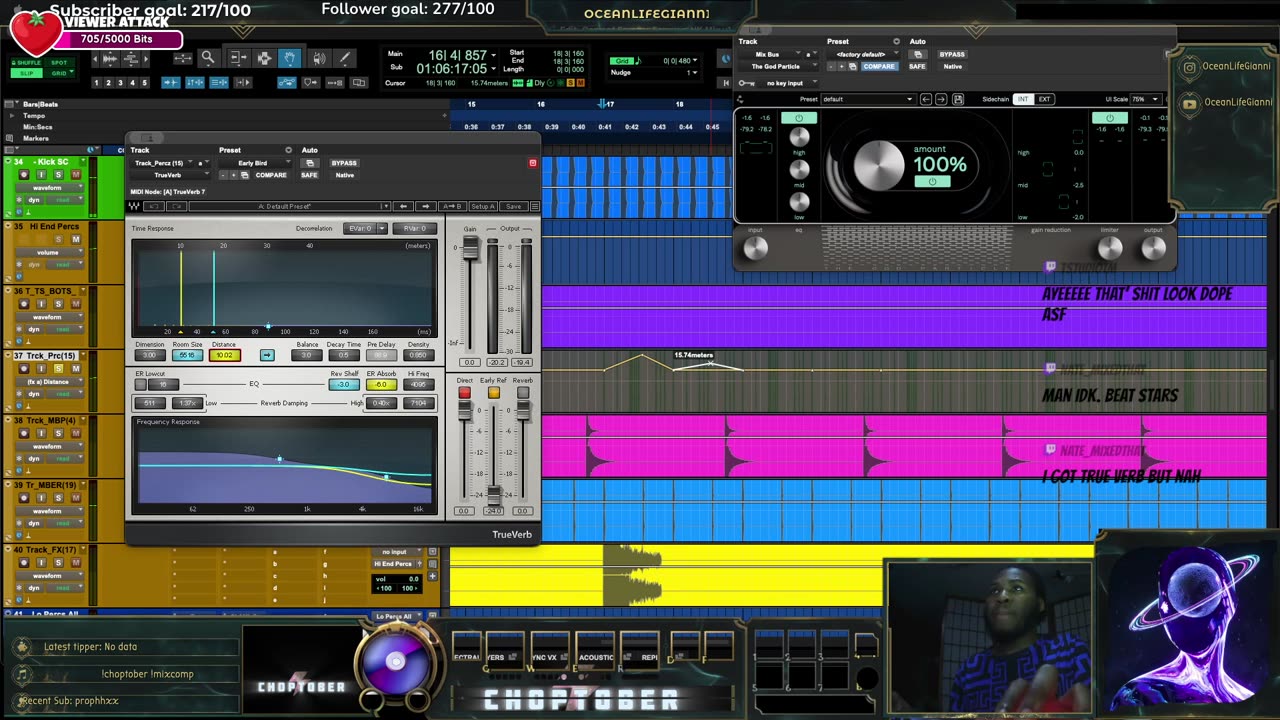Select the Scrubber speaker tool
The width and height of the screenshot is (1280, 720).
point(318,58)
